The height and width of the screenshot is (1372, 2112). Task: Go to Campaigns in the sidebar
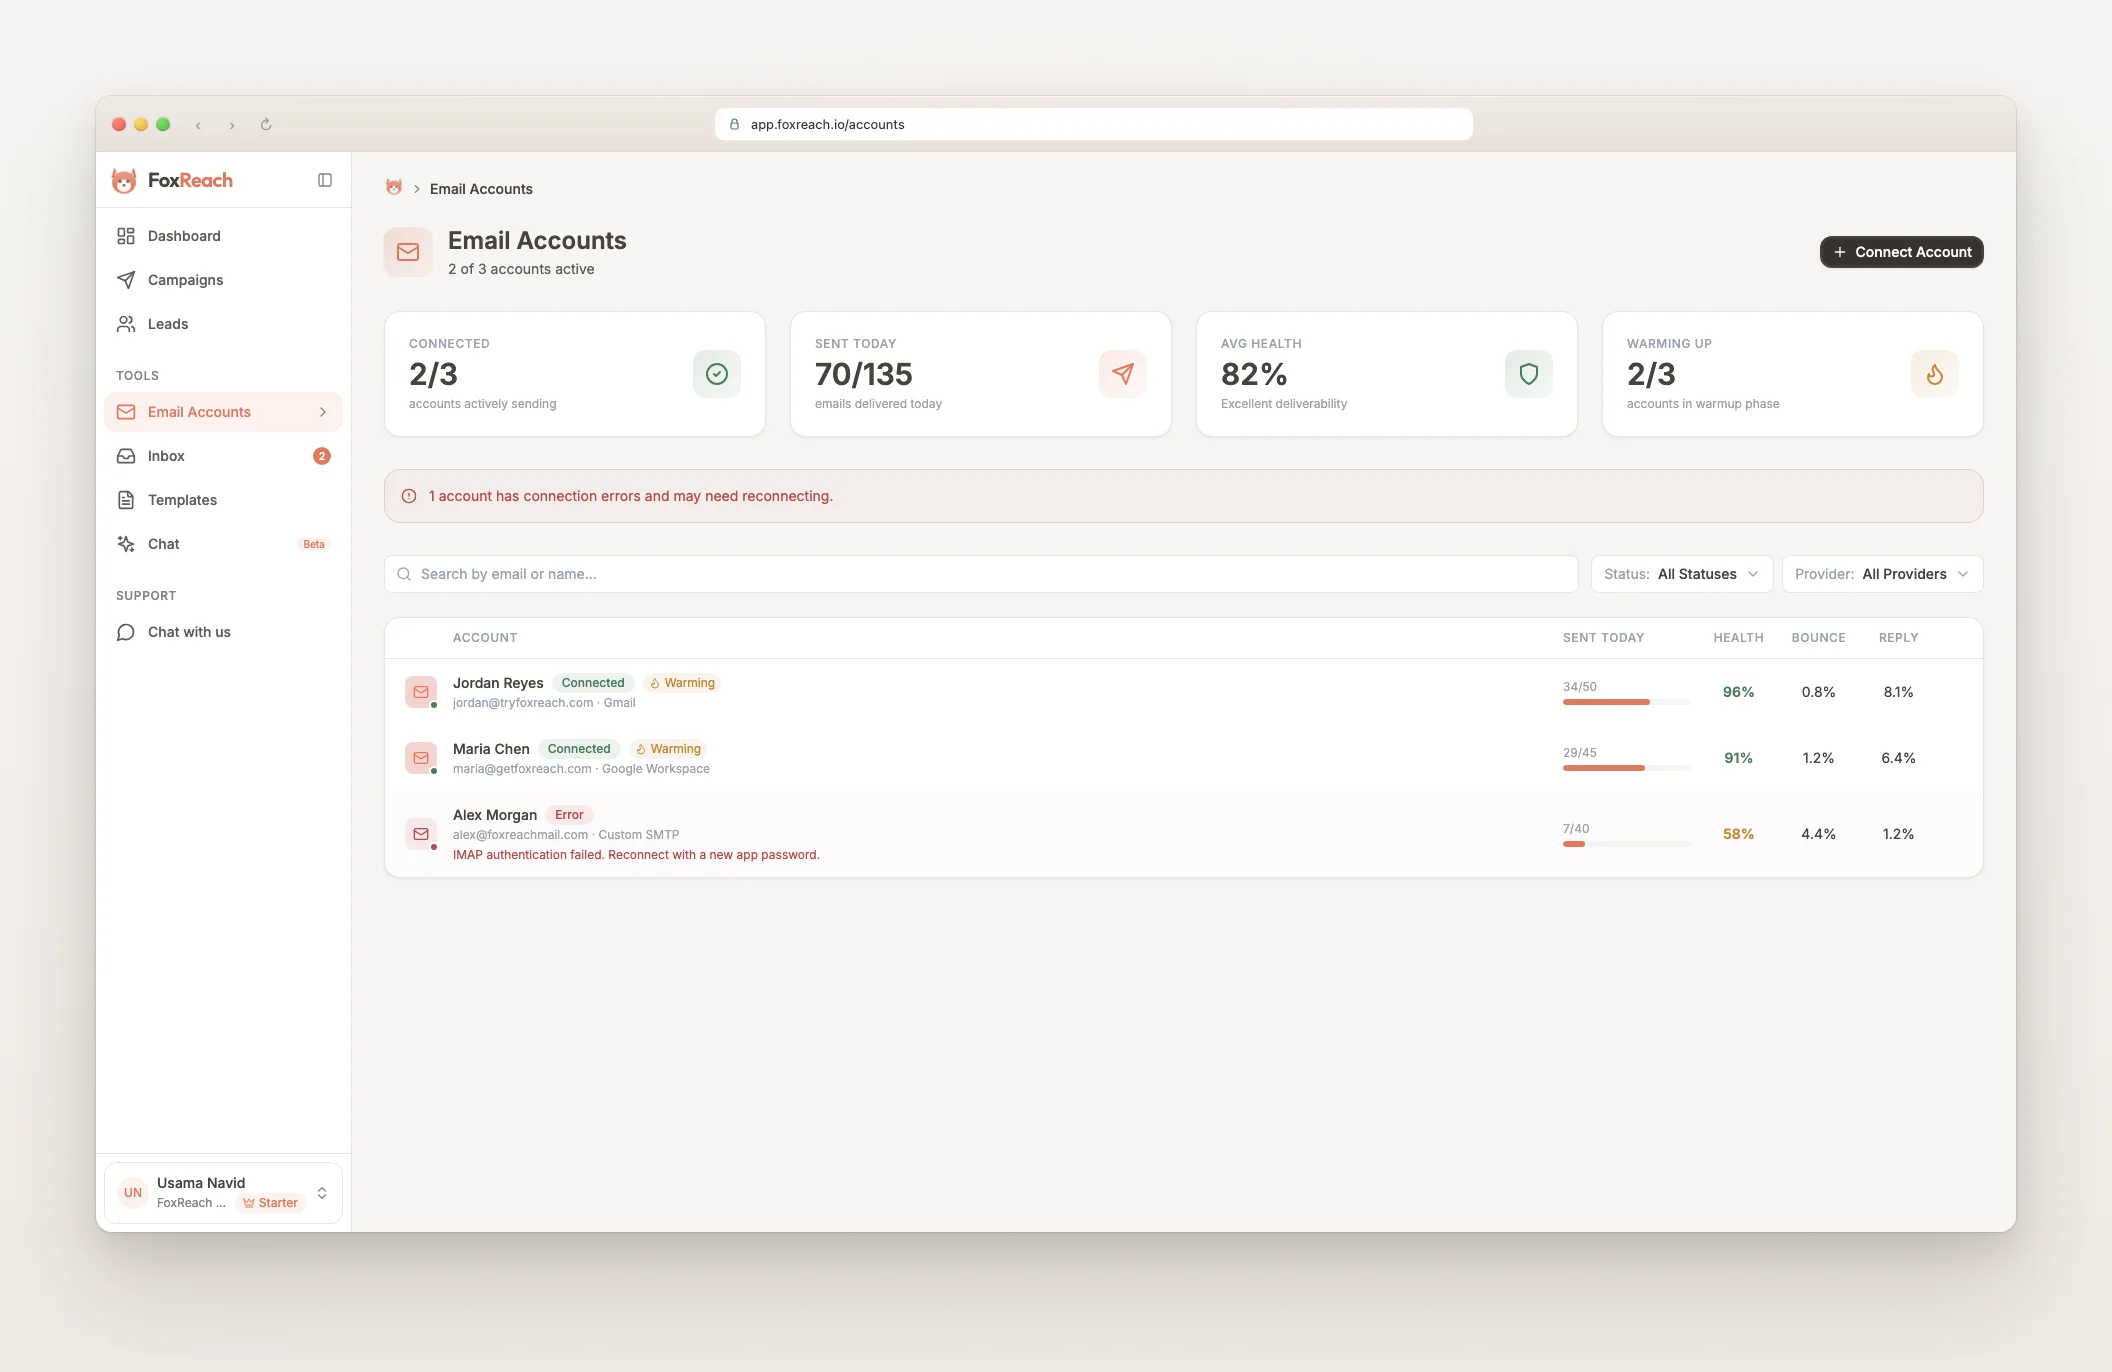pos(185,280)
